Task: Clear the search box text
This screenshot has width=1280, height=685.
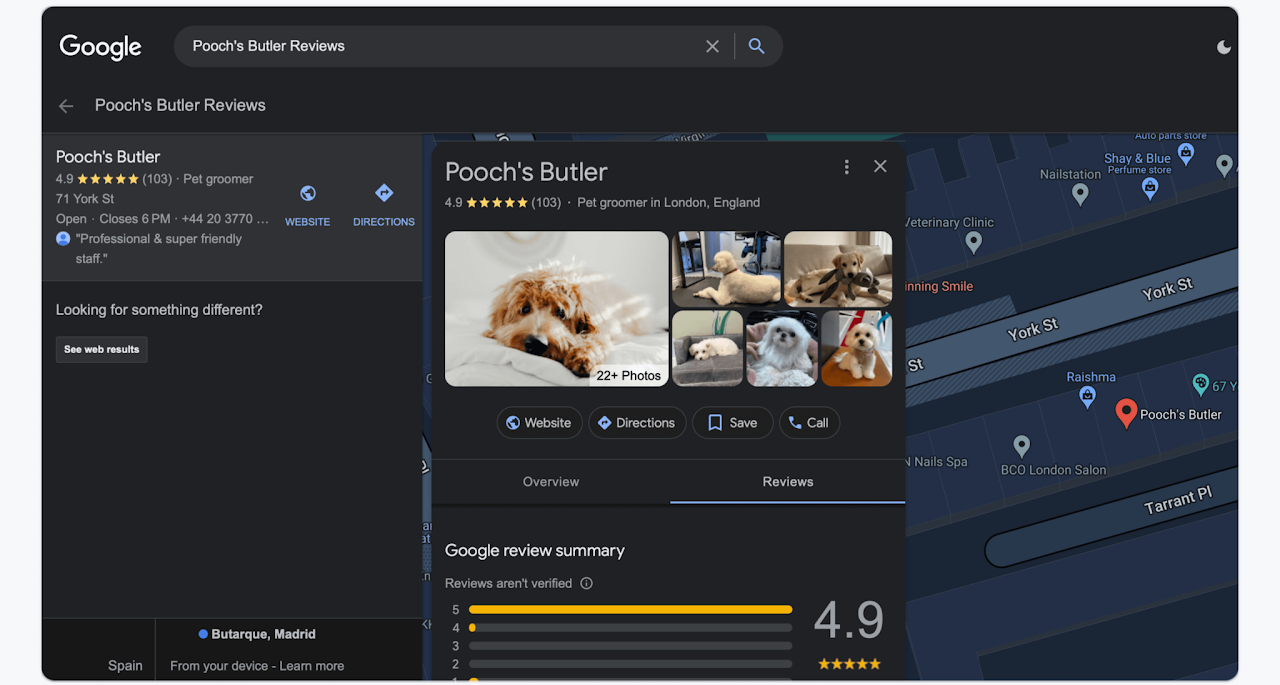Action: point(712,46)
